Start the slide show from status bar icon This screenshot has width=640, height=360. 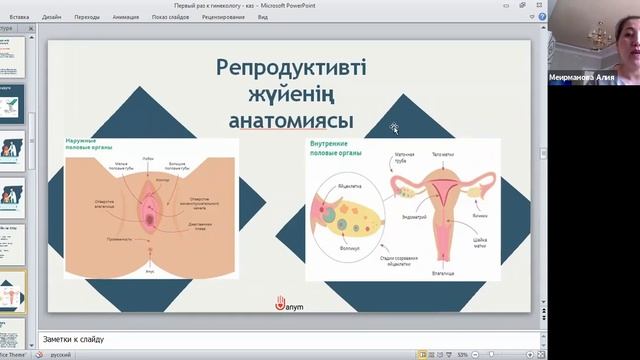[x=449, y=355]
